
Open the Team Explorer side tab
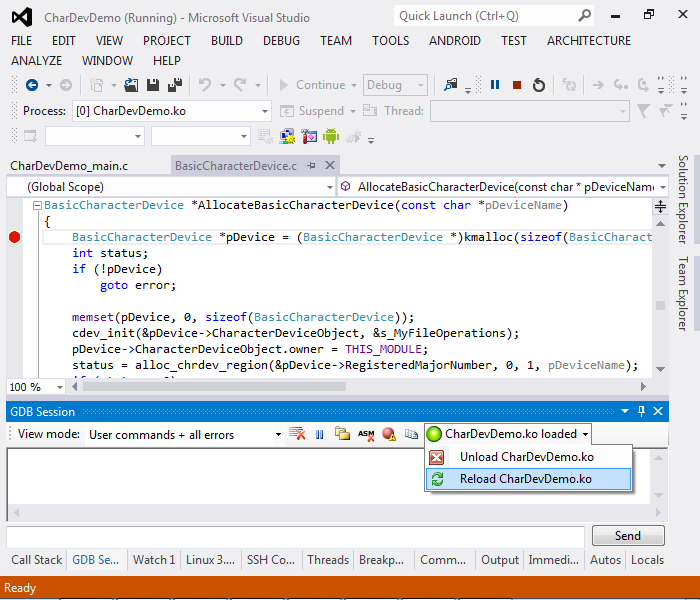click(x=683, y=293)
